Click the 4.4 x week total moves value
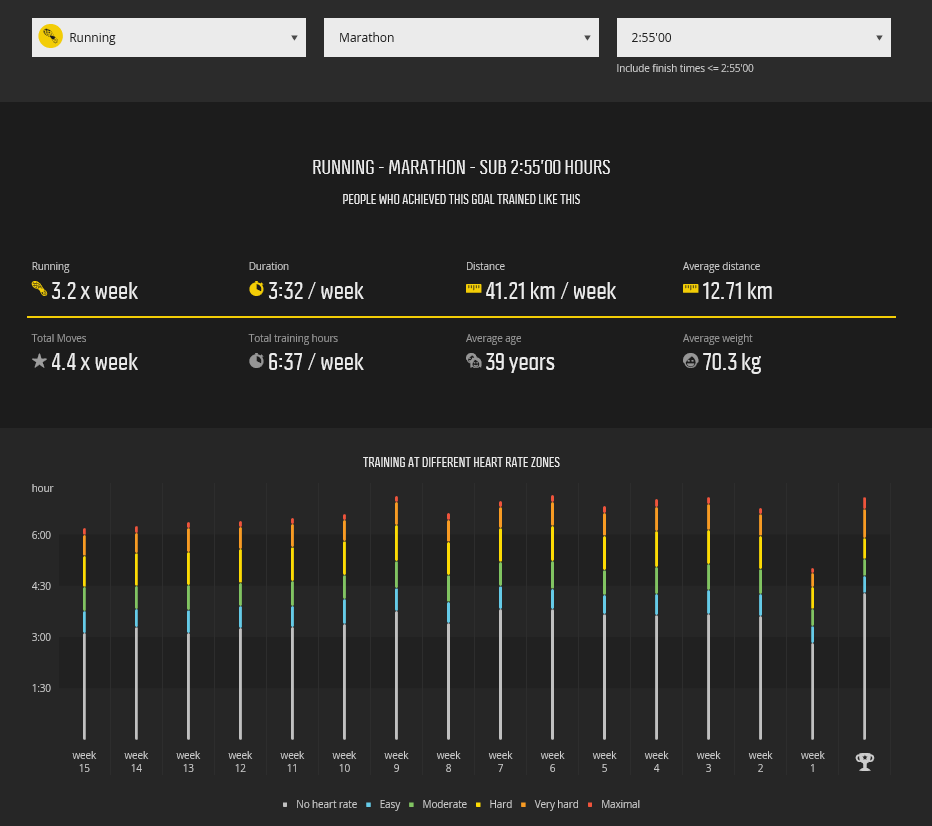The height and width of the screenshot is (826, 932). click(95, 362)
